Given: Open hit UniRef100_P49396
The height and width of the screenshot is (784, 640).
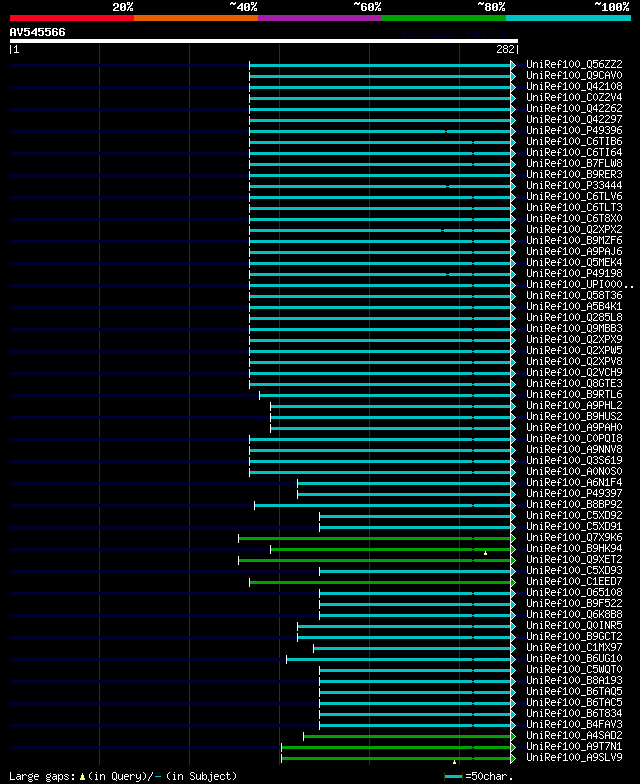Looking at the screenshot, I should [x=574, y=130].
